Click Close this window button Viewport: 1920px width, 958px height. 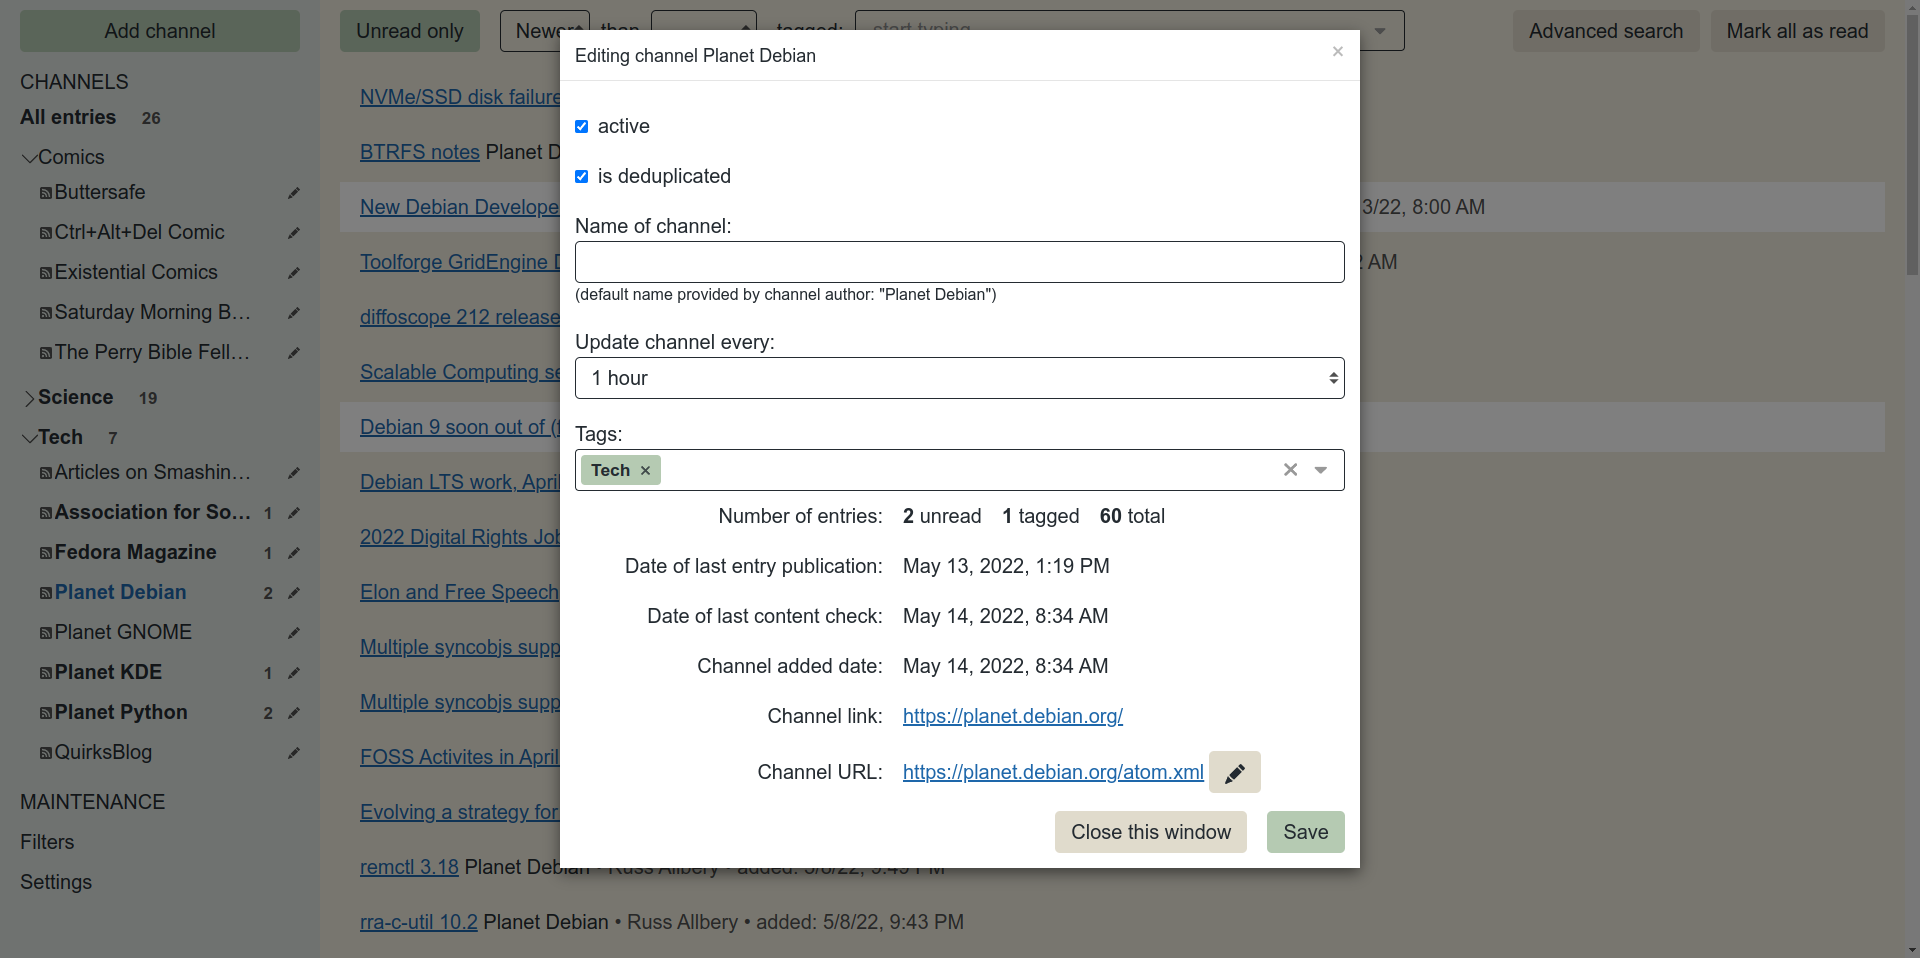tap(1151, 832)
